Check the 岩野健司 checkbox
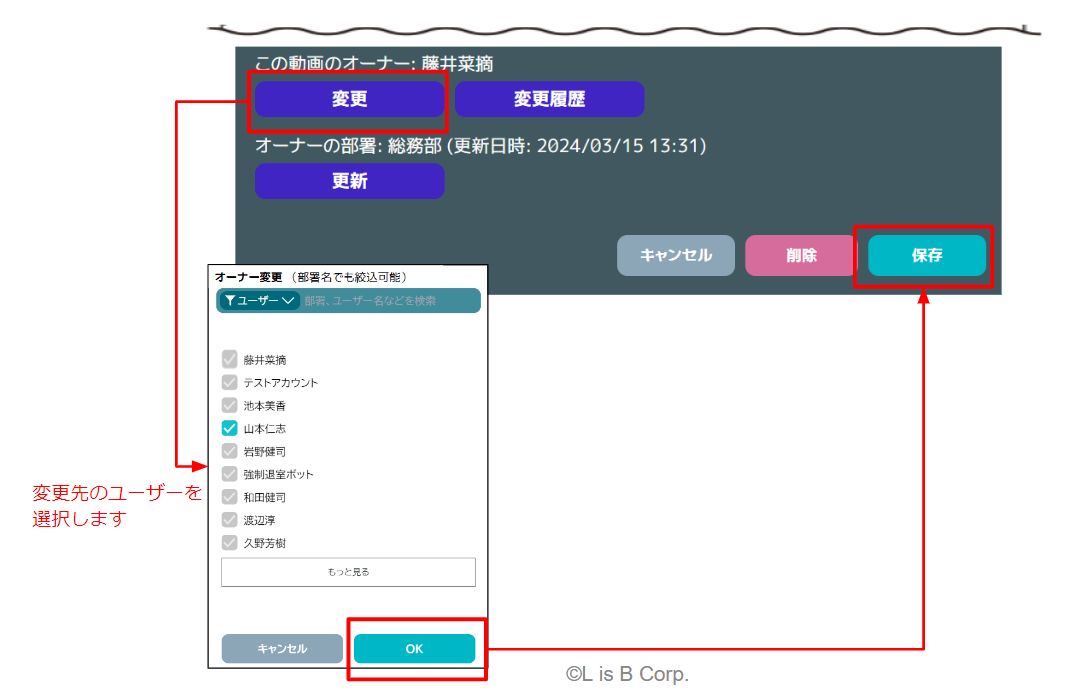1070x694 pixels. click(229, 451)
